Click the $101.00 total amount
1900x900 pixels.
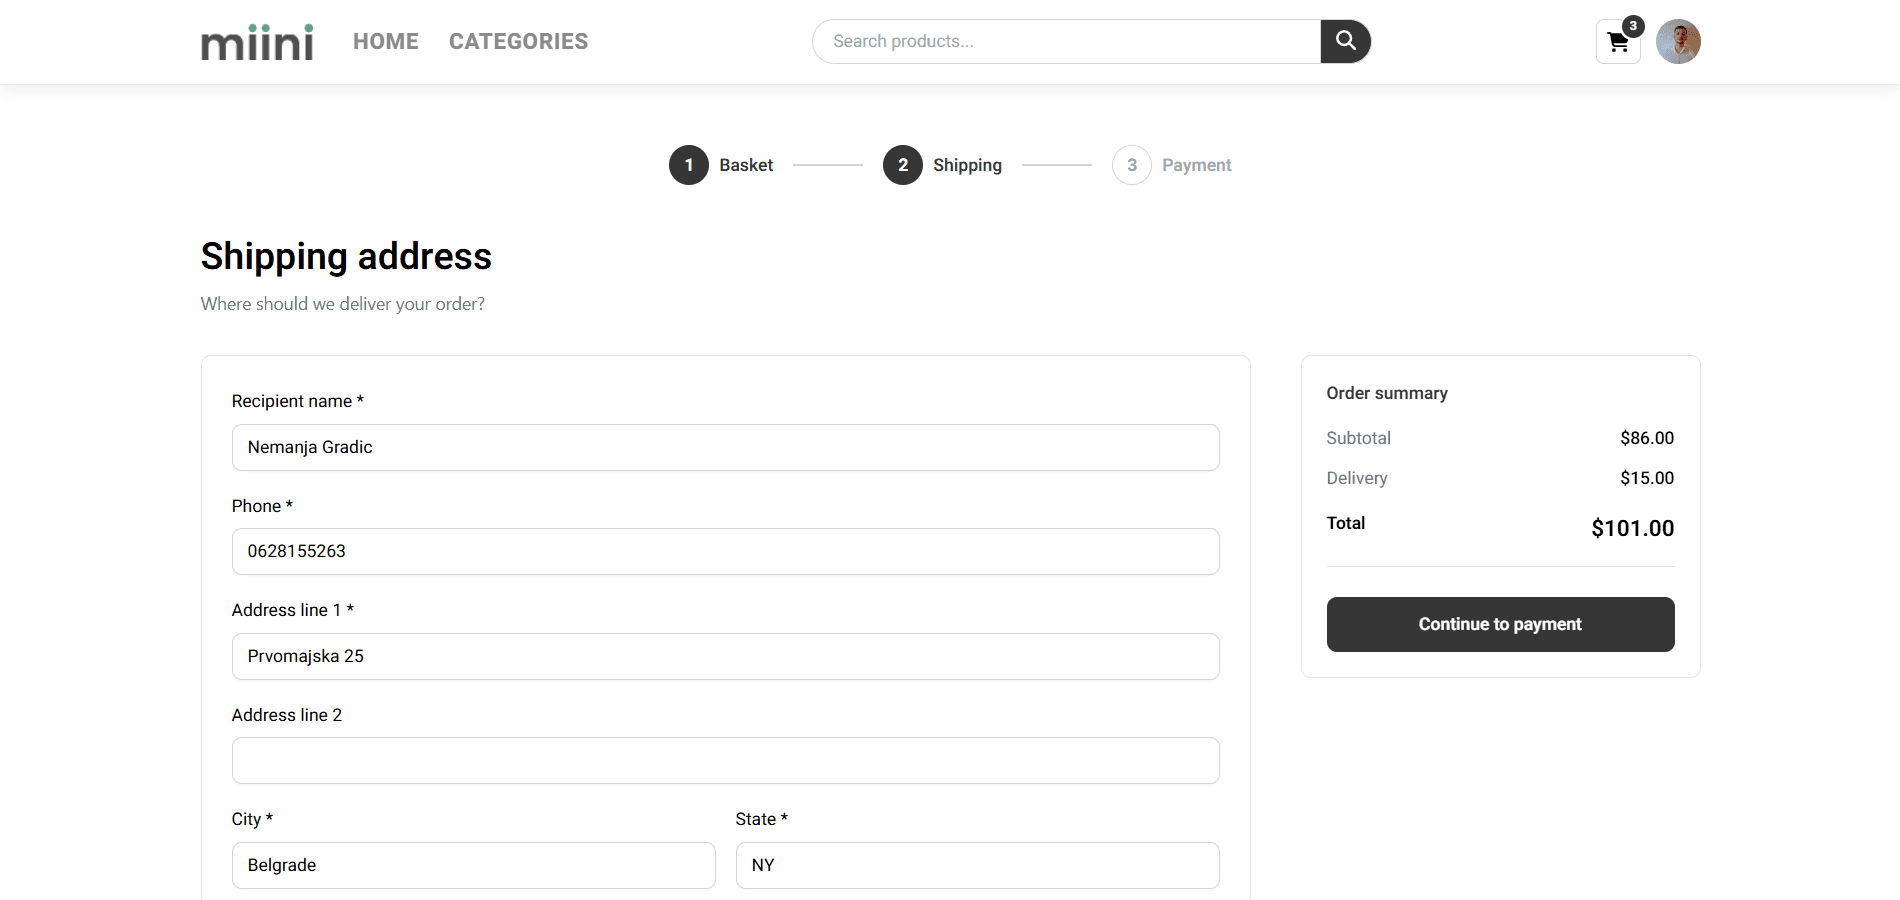1633,528
